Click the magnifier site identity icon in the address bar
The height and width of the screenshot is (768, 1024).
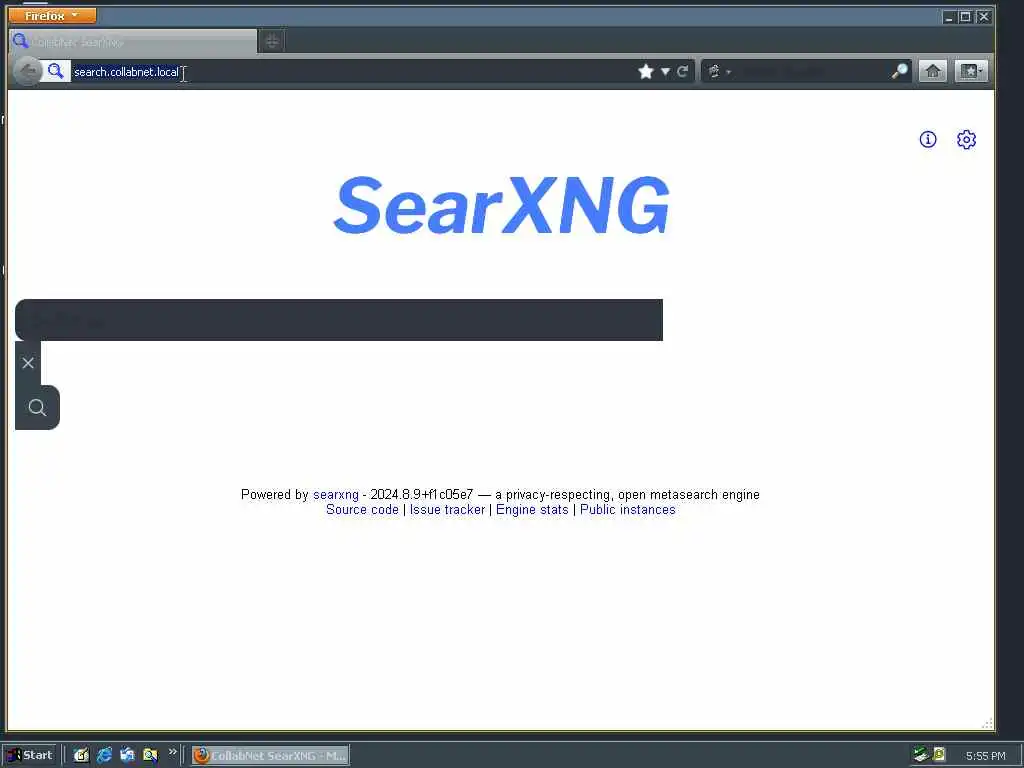pos(56,71)
